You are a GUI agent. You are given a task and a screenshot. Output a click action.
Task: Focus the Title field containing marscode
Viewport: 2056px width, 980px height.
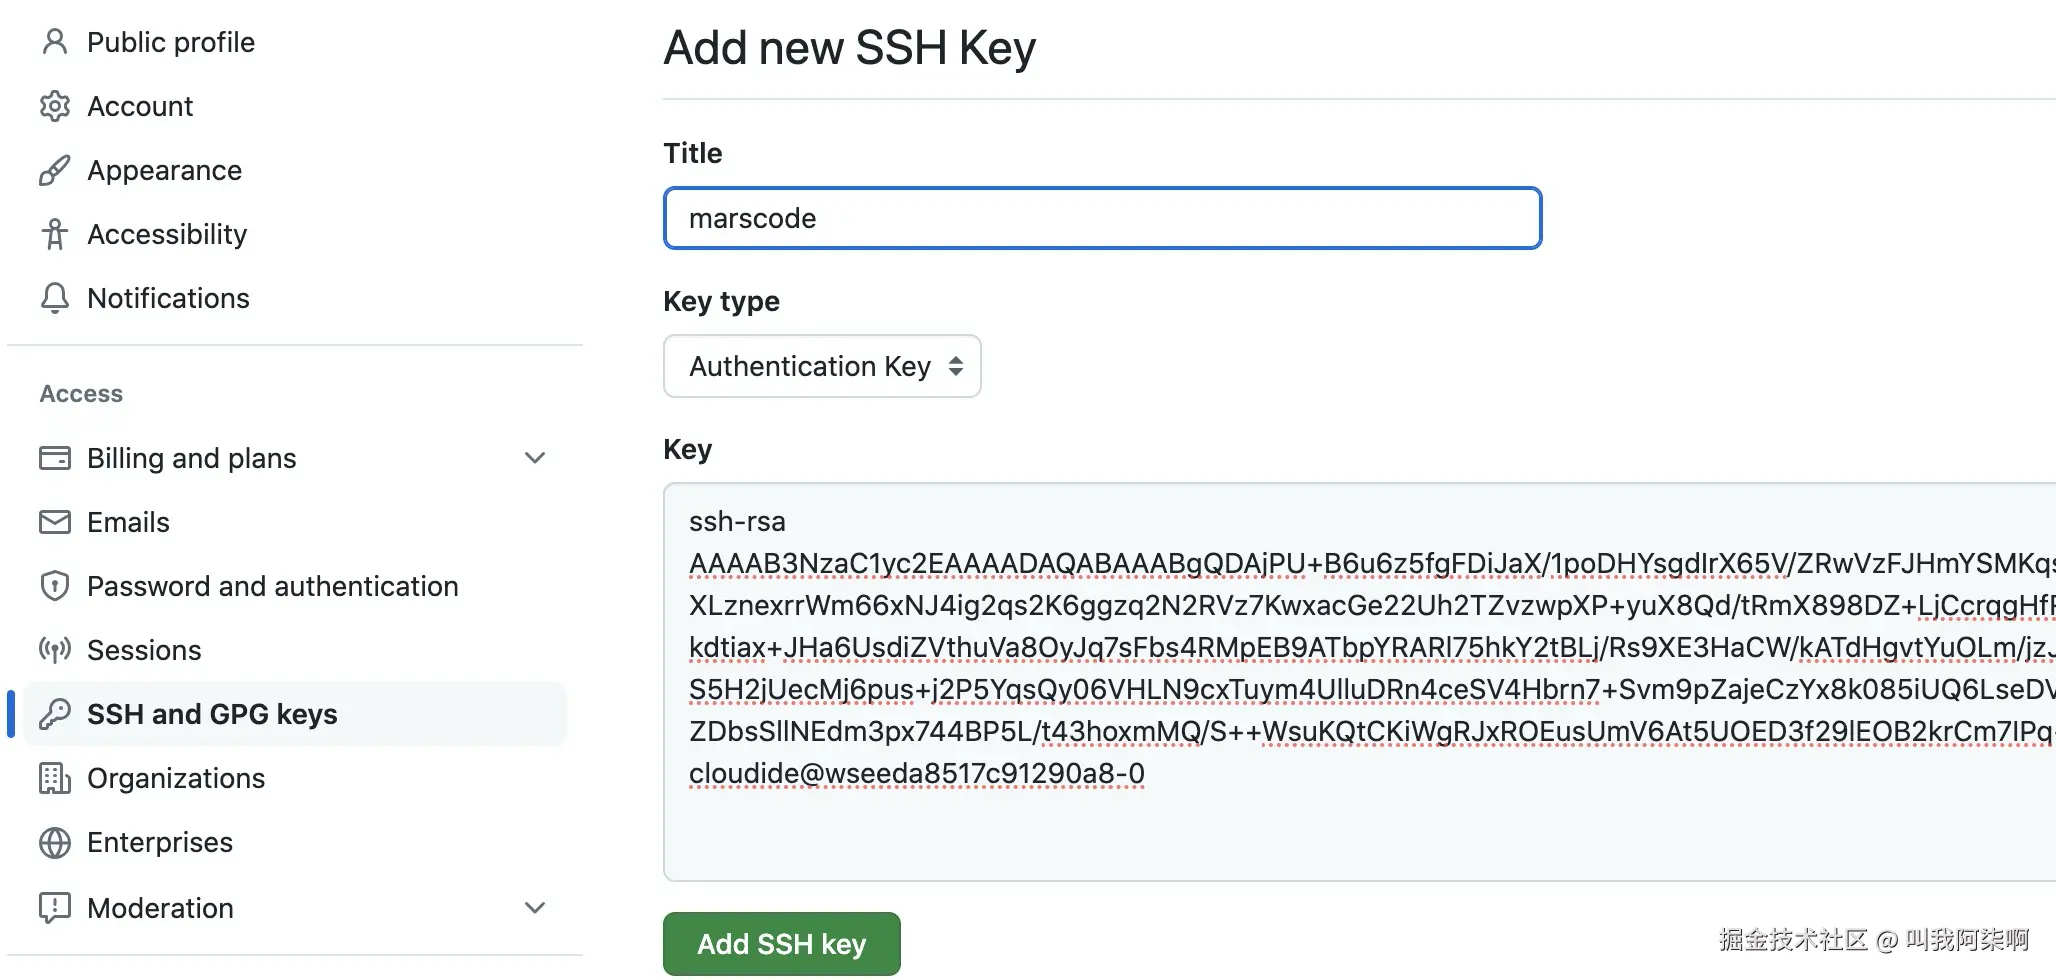(x=1102, y=218)
